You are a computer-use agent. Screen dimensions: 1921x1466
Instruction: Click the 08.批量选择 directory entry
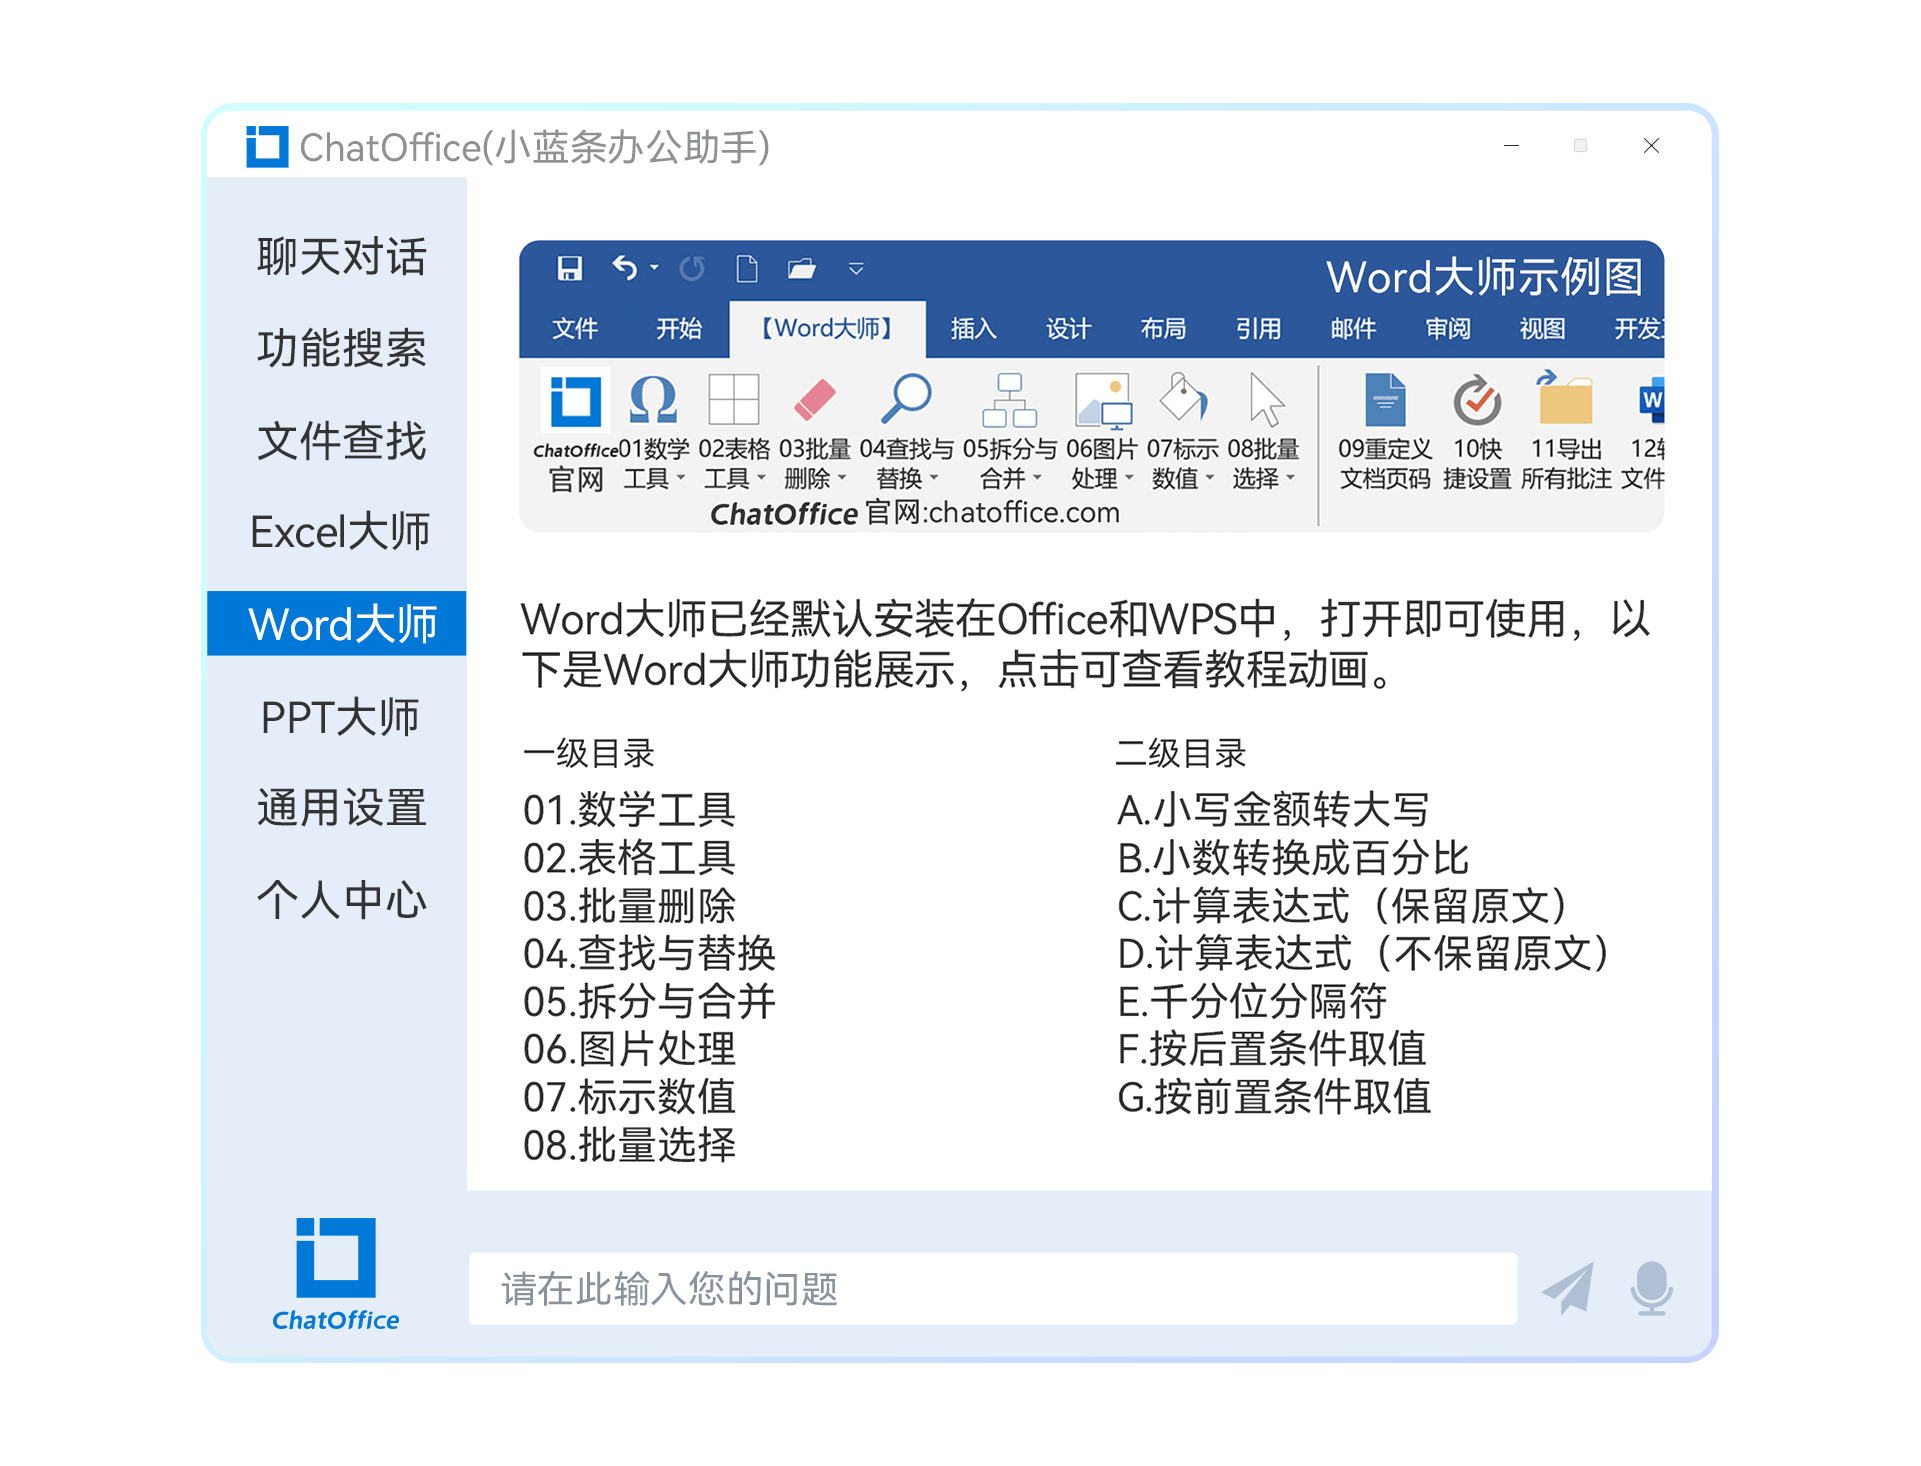629,1145
